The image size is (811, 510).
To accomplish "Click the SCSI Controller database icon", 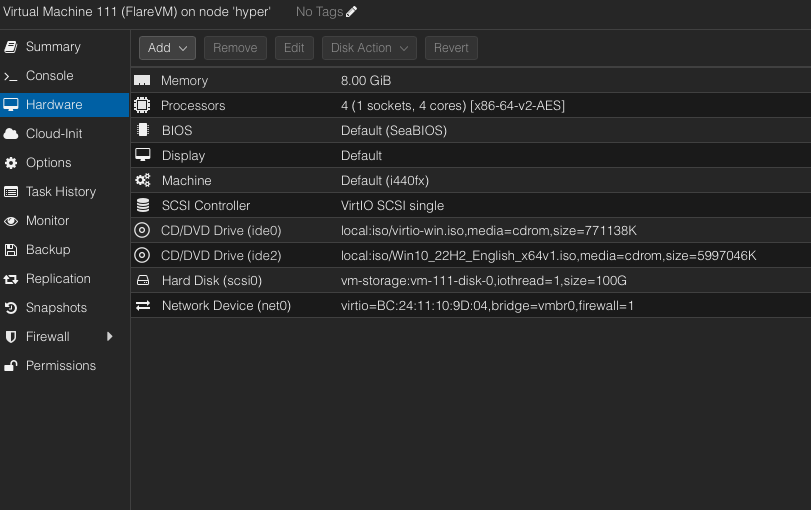I will (142, 205).
